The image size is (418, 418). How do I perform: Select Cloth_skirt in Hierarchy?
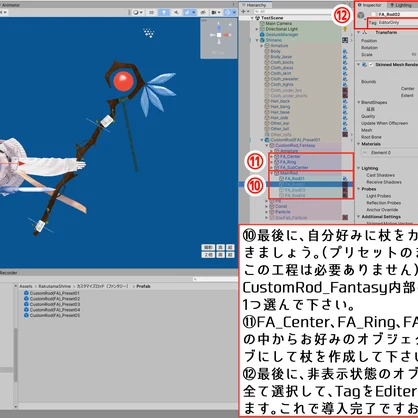tap(281, 73)
